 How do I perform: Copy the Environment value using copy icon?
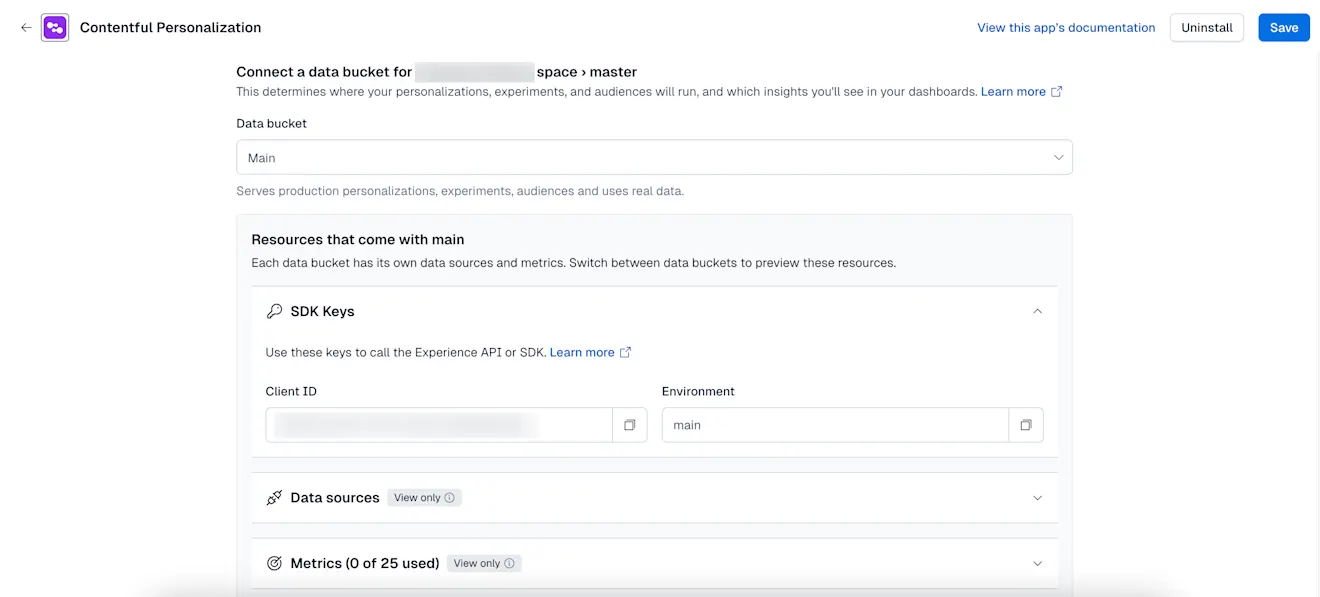(x=1025, y=425)
